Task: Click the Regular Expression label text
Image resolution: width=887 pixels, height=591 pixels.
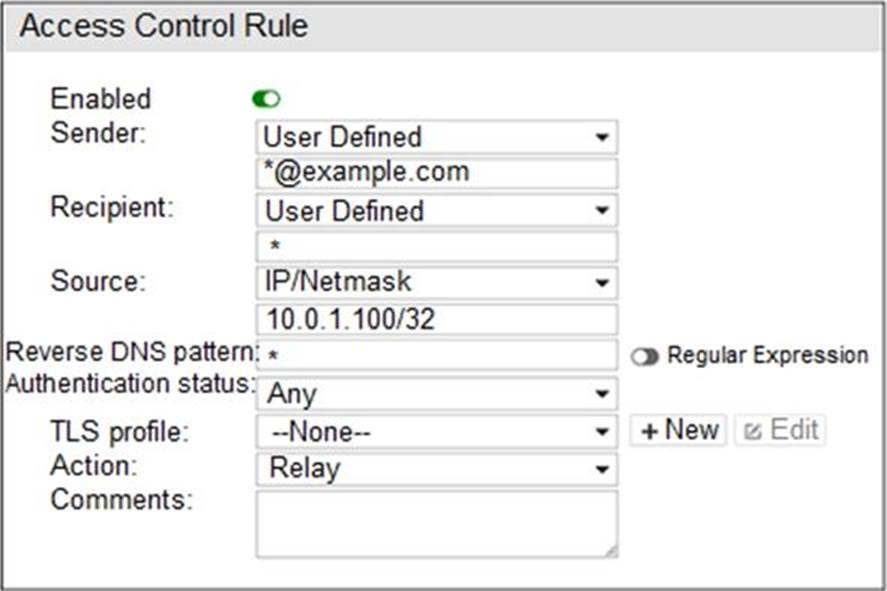Action: [767, 355]
